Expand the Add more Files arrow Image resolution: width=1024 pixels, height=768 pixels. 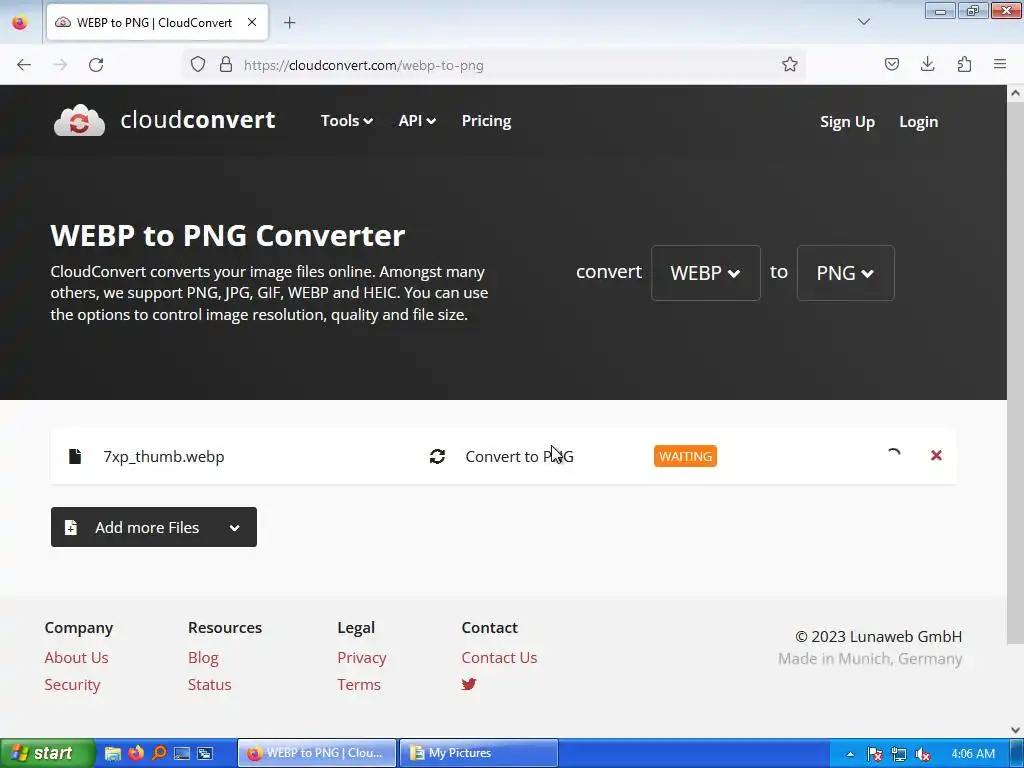(234, 528)
